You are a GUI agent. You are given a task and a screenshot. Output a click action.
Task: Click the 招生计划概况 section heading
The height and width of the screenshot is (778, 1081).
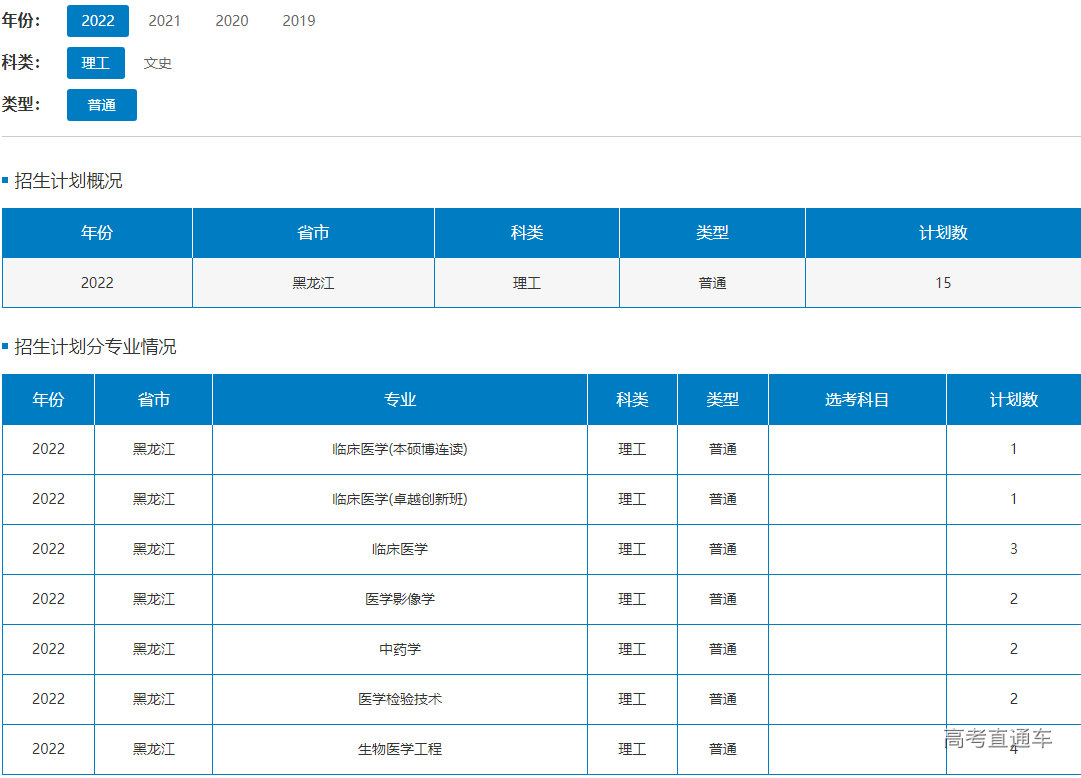pyautogui.click(x=68, y=181)
